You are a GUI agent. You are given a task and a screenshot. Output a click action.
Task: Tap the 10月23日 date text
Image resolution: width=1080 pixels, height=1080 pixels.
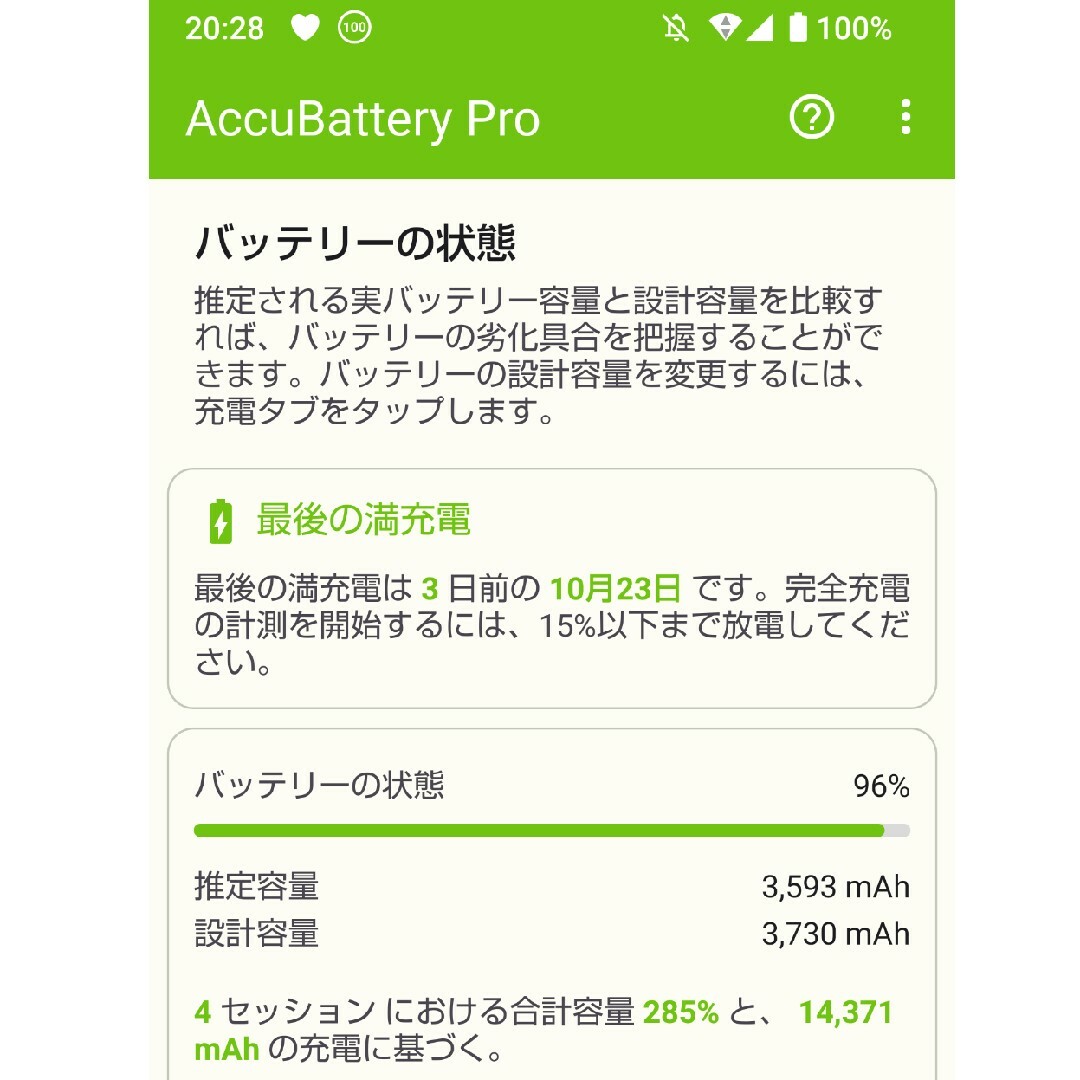[x=615, y=589]
